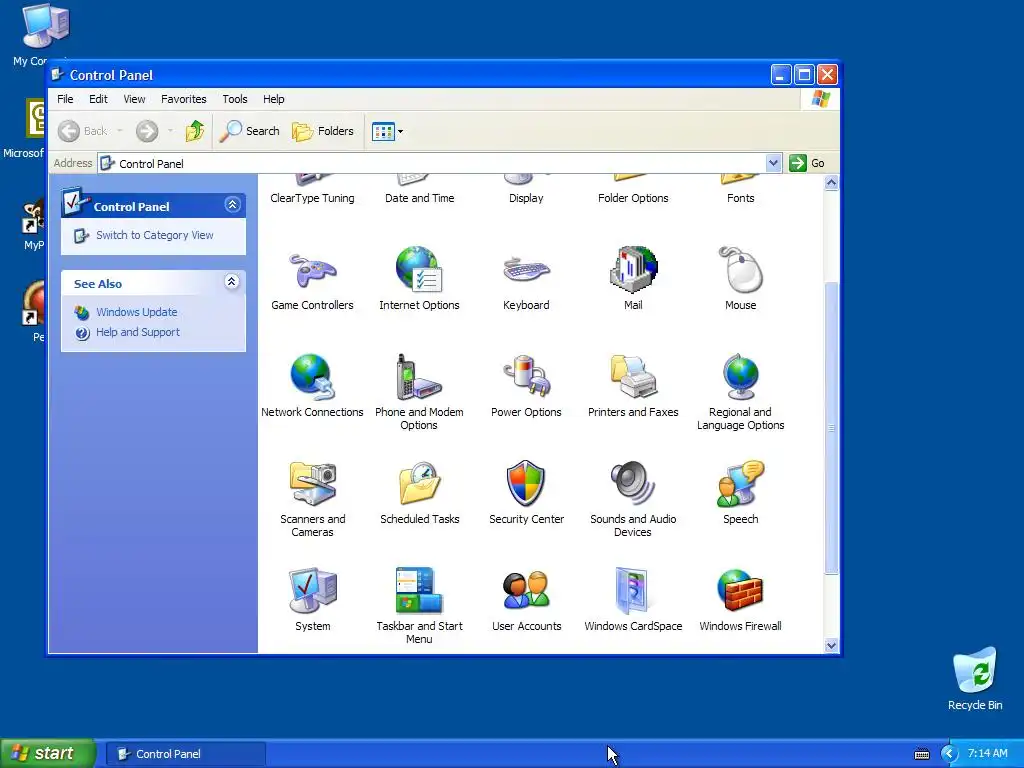Screen dimensions: 1024x768
Task: Click the Go button
Action: (x=807, y=163)
